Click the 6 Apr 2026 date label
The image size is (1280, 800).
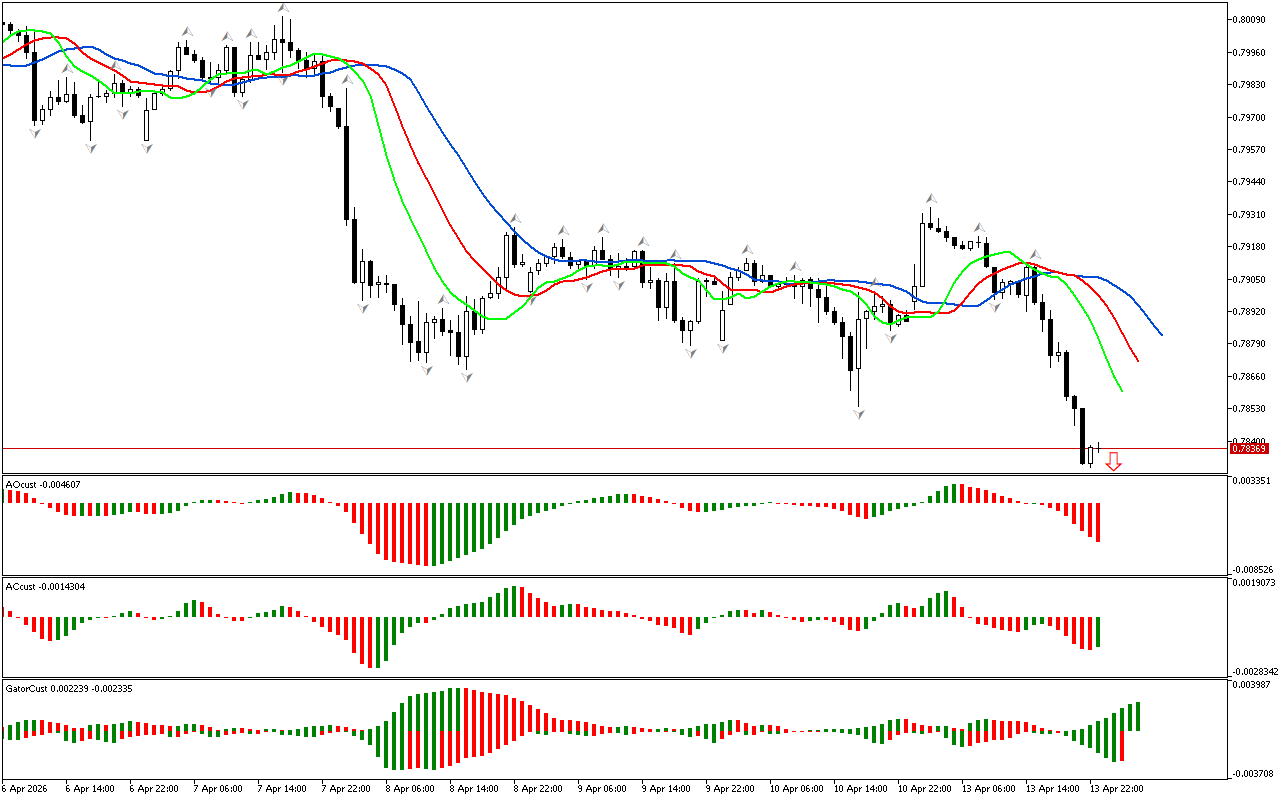click(27, 788)
